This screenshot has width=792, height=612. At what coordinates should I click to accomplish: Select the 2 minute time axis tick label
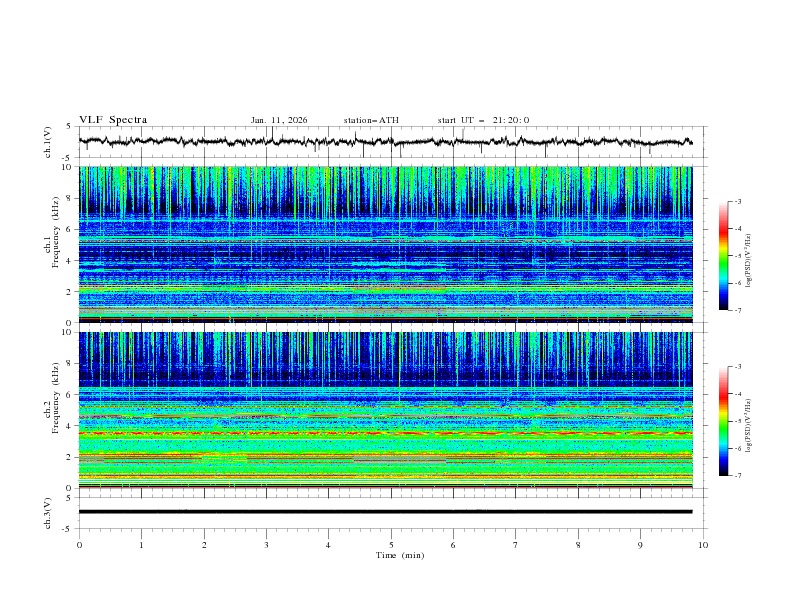click(x=204, y=545)
